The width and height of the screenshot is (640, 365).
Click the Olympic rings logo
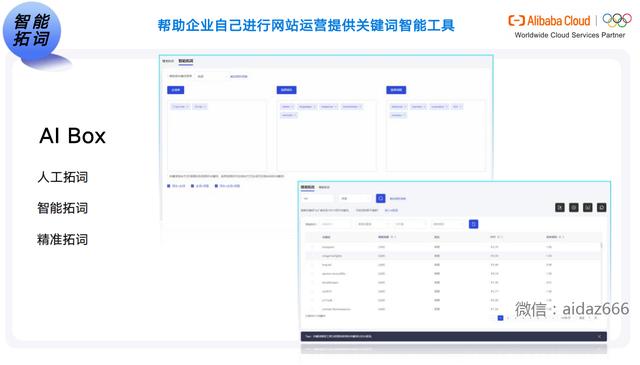click(617, 20)
